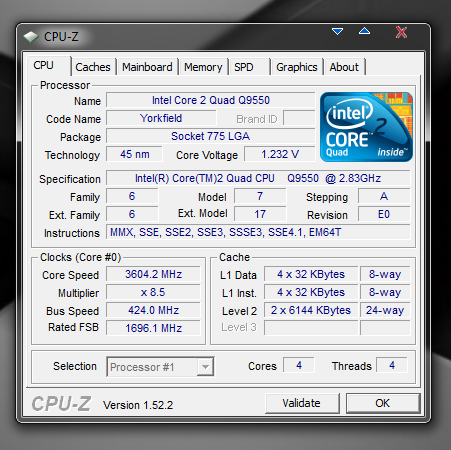Screen dimensions: 451x450
Task: Click the Threads count value 4
Action: click(392, 365)
